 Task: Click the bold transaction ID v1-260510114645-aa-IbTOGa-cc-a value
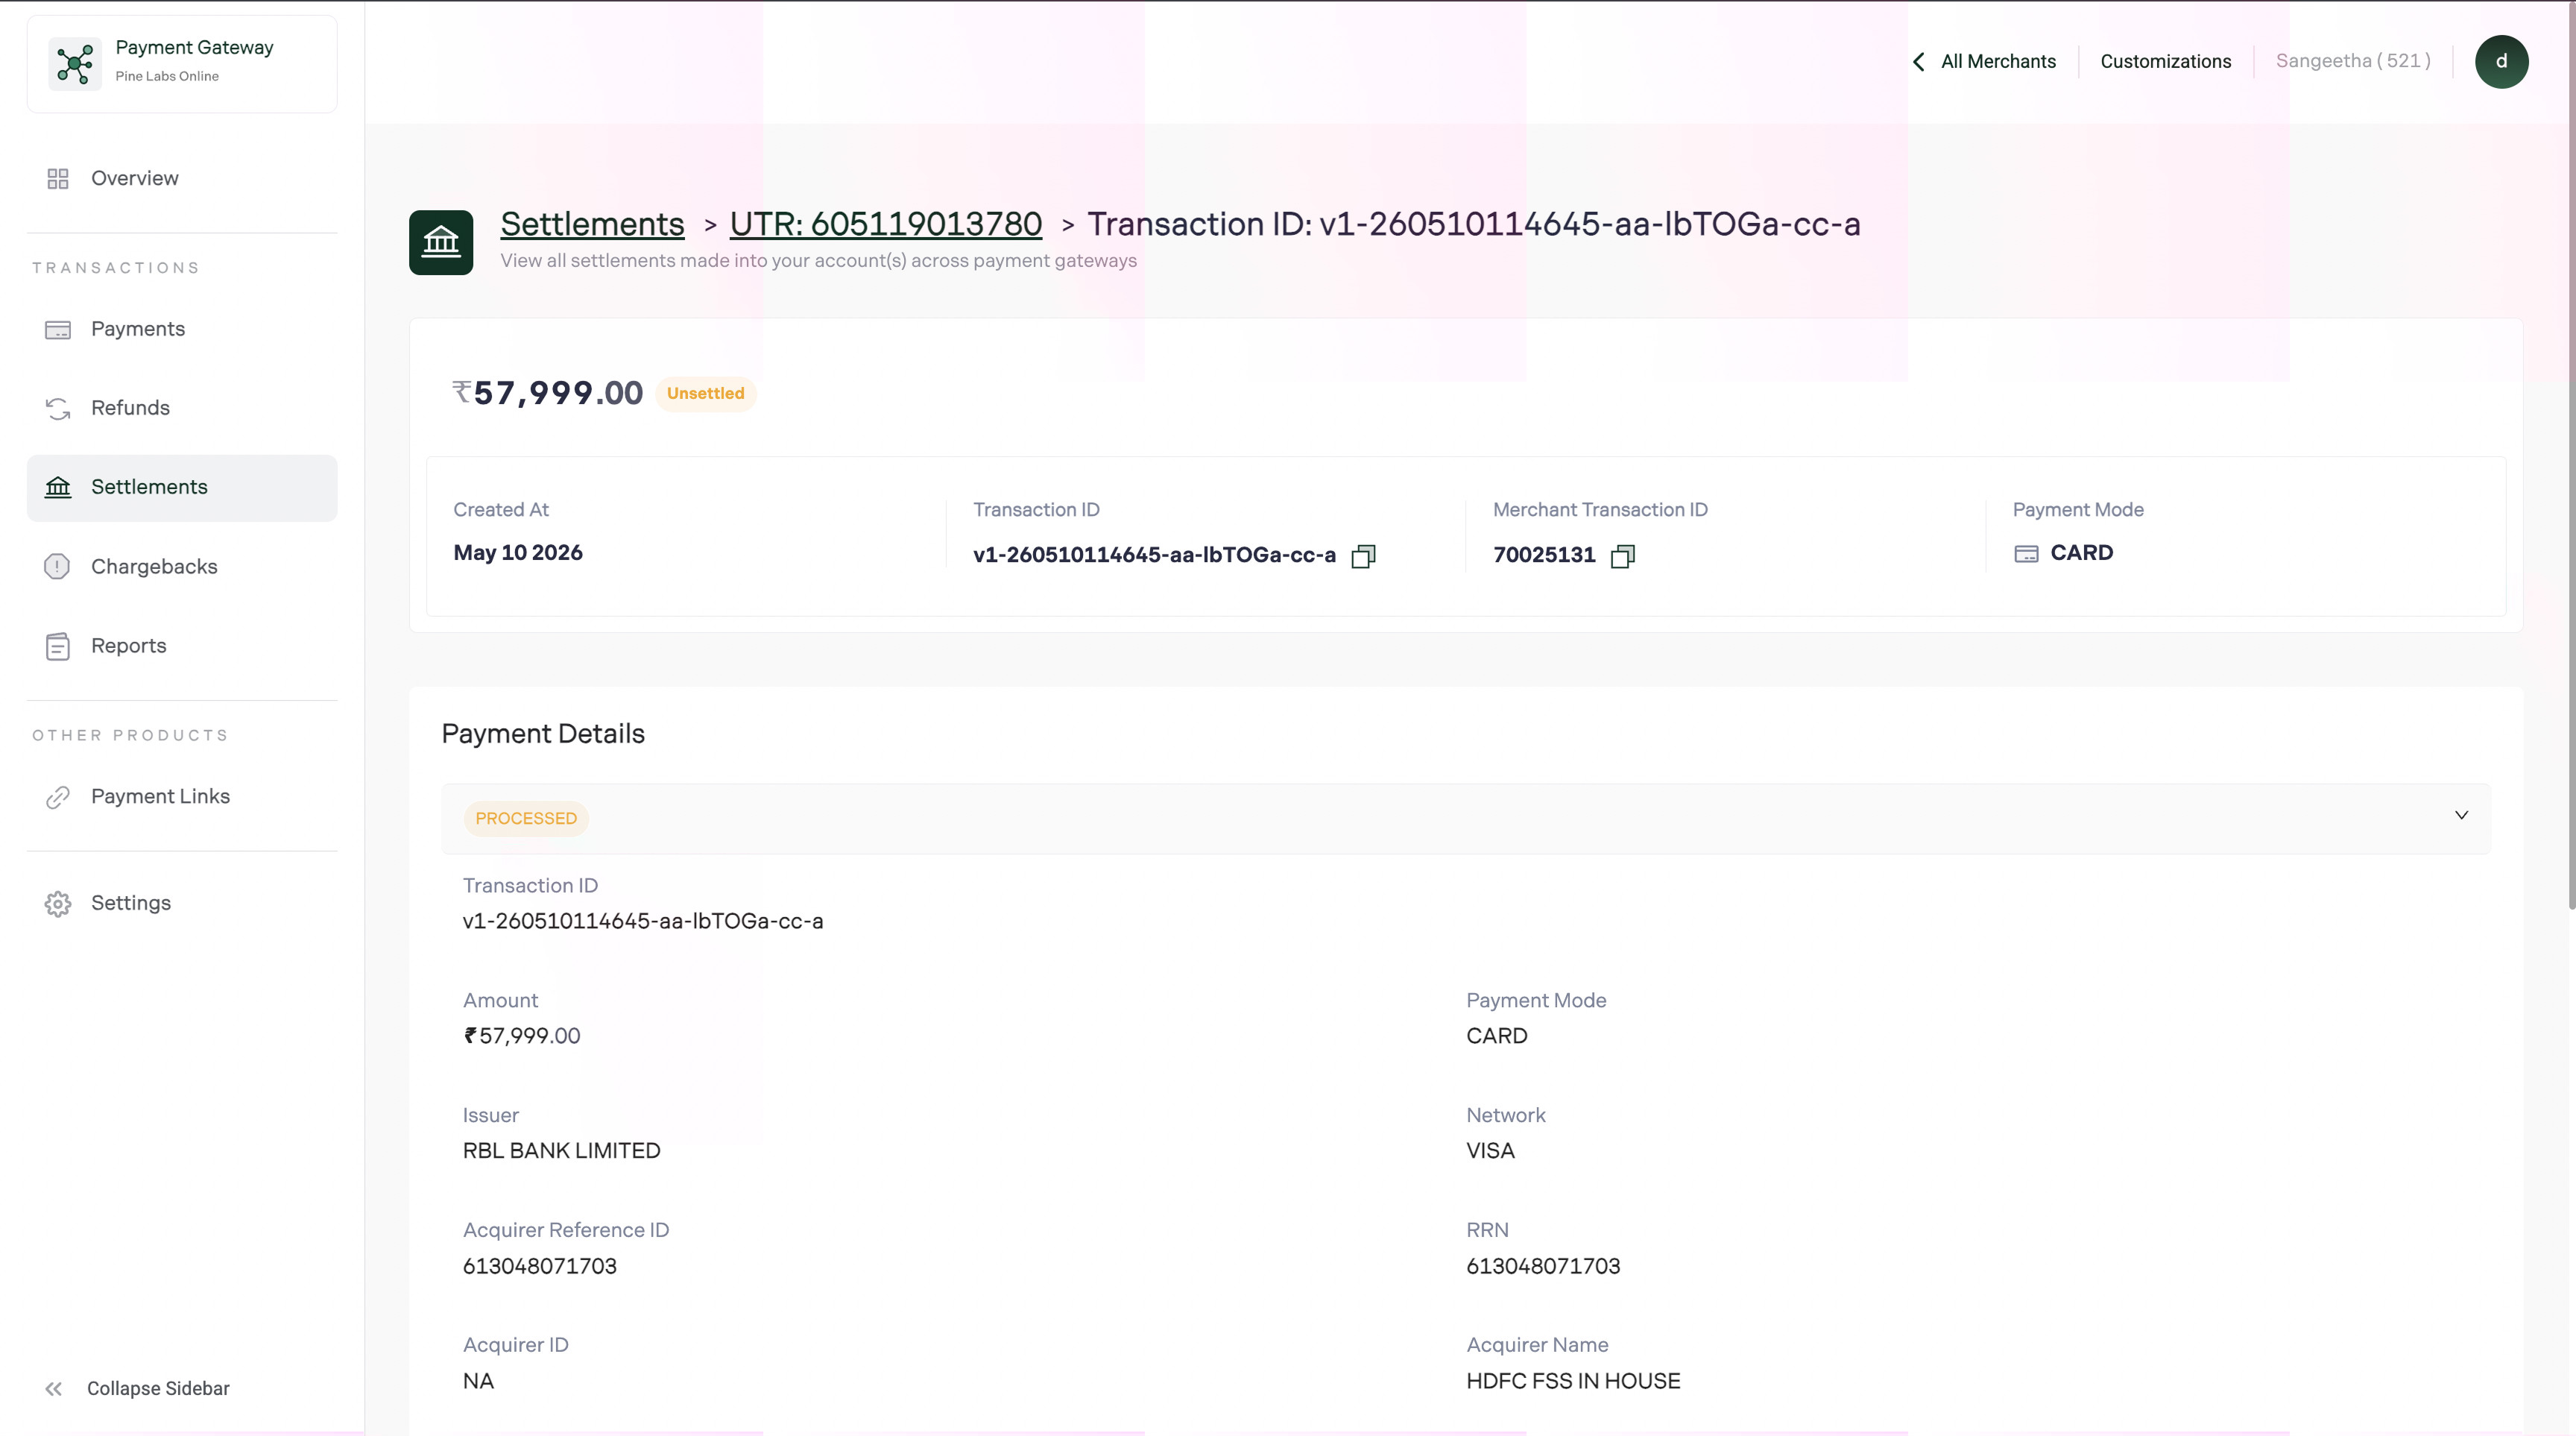tap(1154, 555)
